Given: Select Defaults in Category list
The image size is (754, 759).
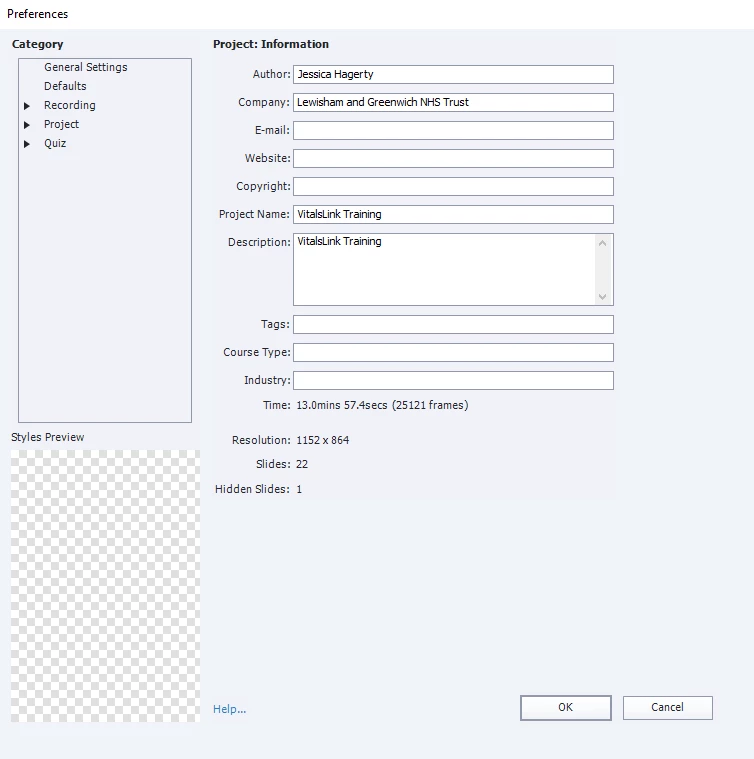Looking at the screenshot, I should coord(65,86).
